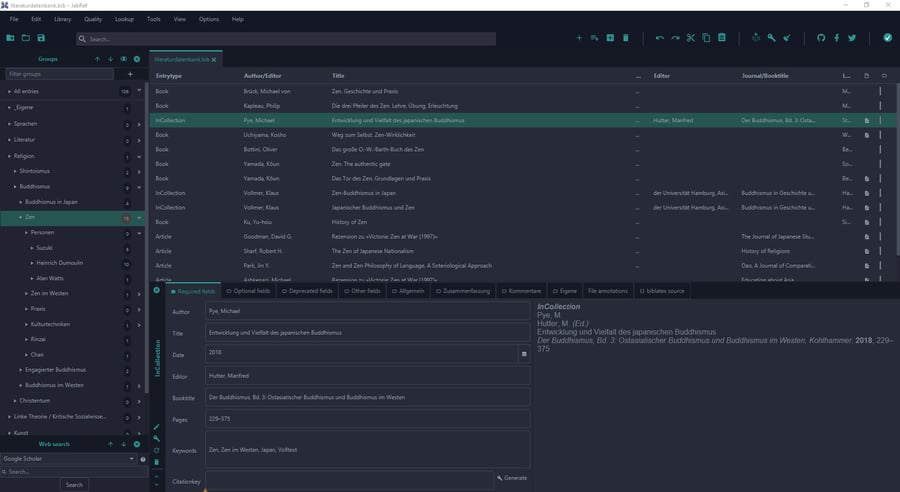This screenshot has height=492, width=900.
Task: Expand the Sprachen group chevron
Action: (139, 124)
